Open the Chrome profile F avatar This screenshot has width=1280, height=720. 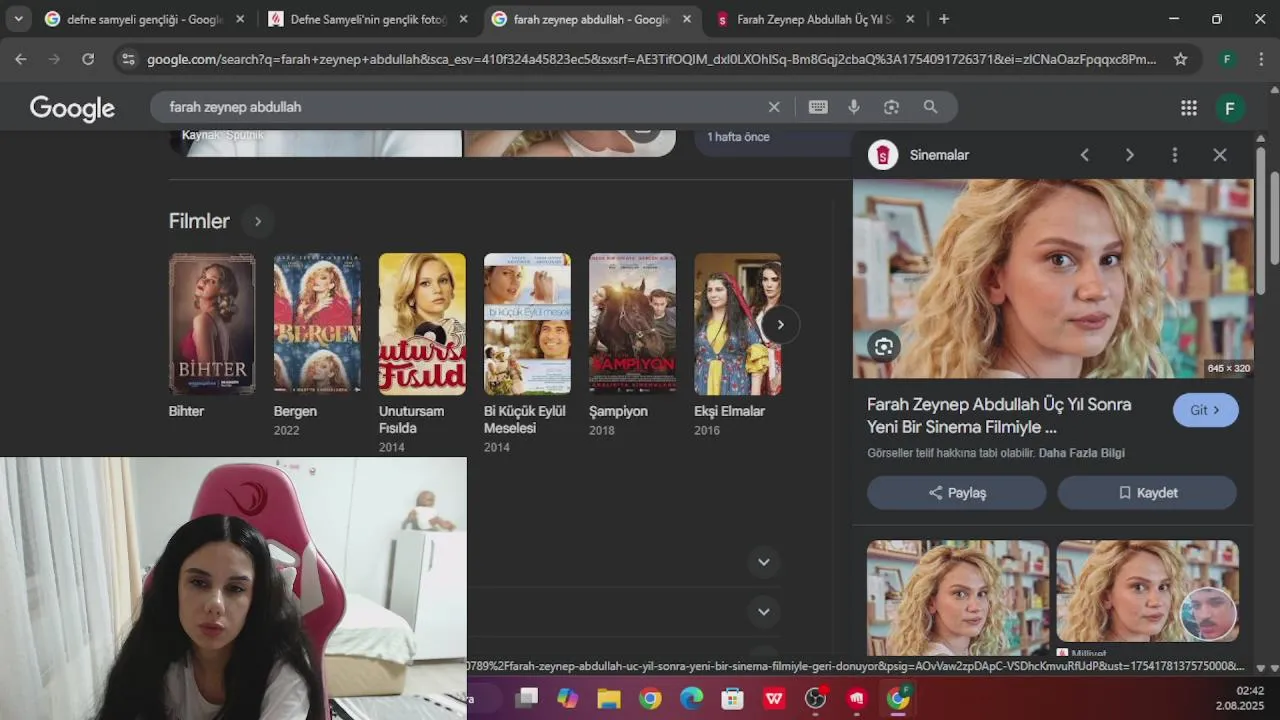[1227, 59]
